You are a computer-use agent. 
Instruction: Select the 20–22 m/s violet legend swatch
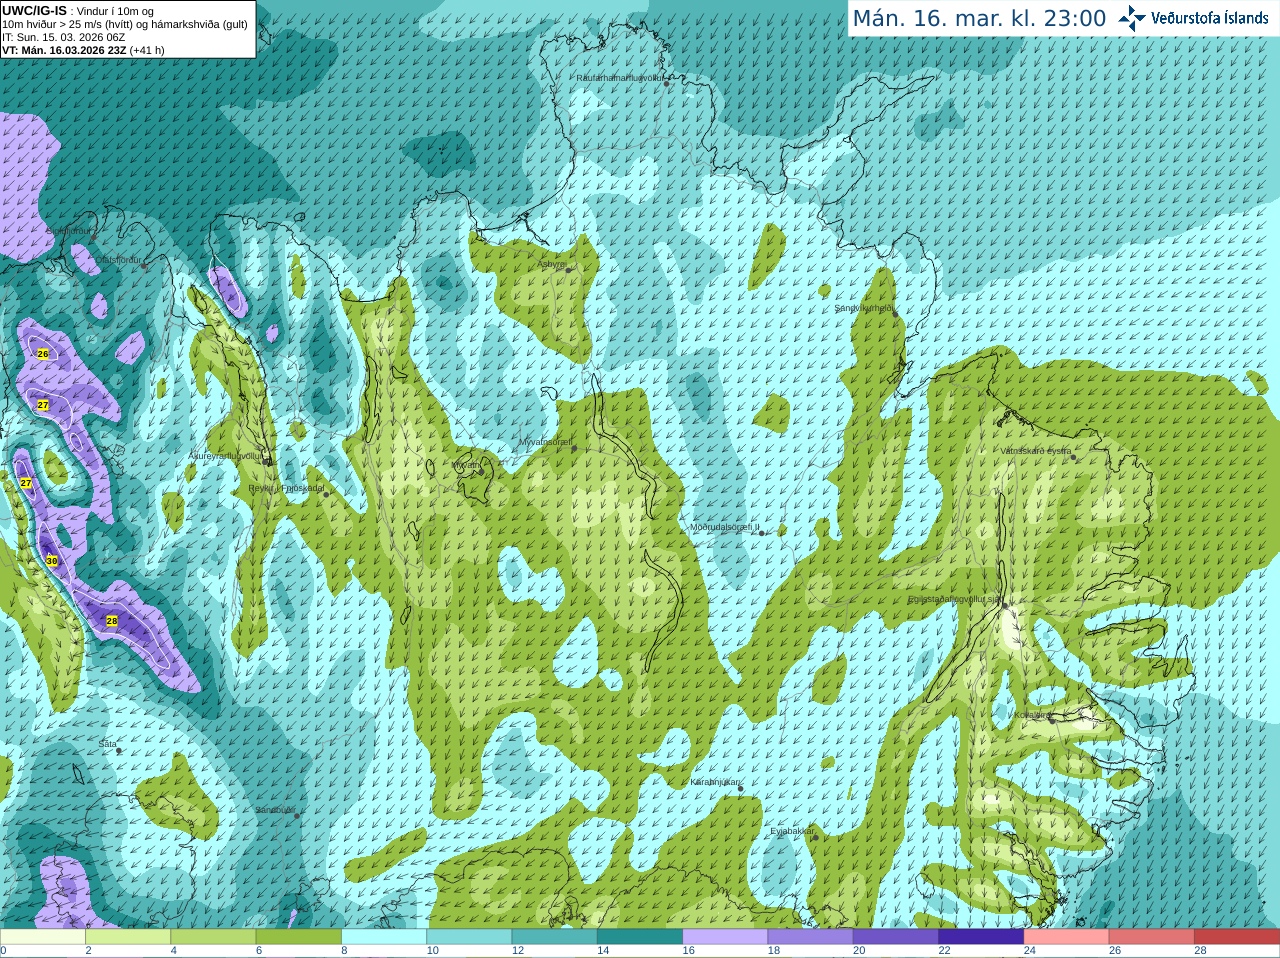tap(896, 937)
